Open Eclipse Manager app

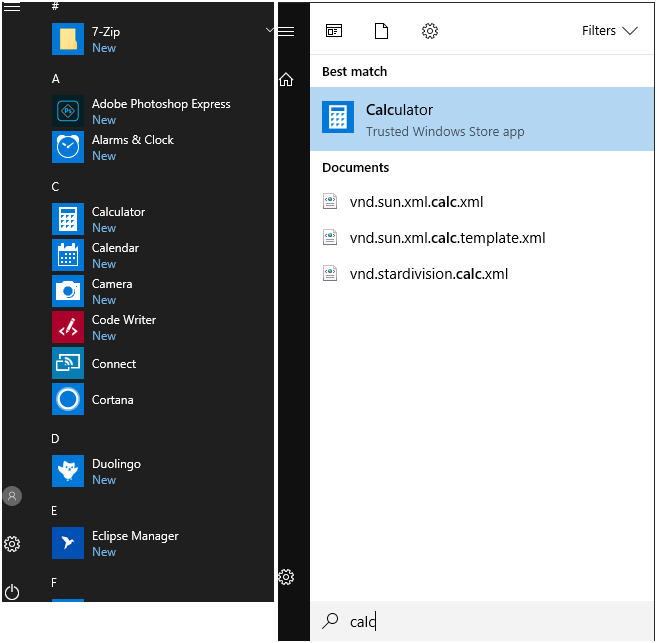pos(135,536)
